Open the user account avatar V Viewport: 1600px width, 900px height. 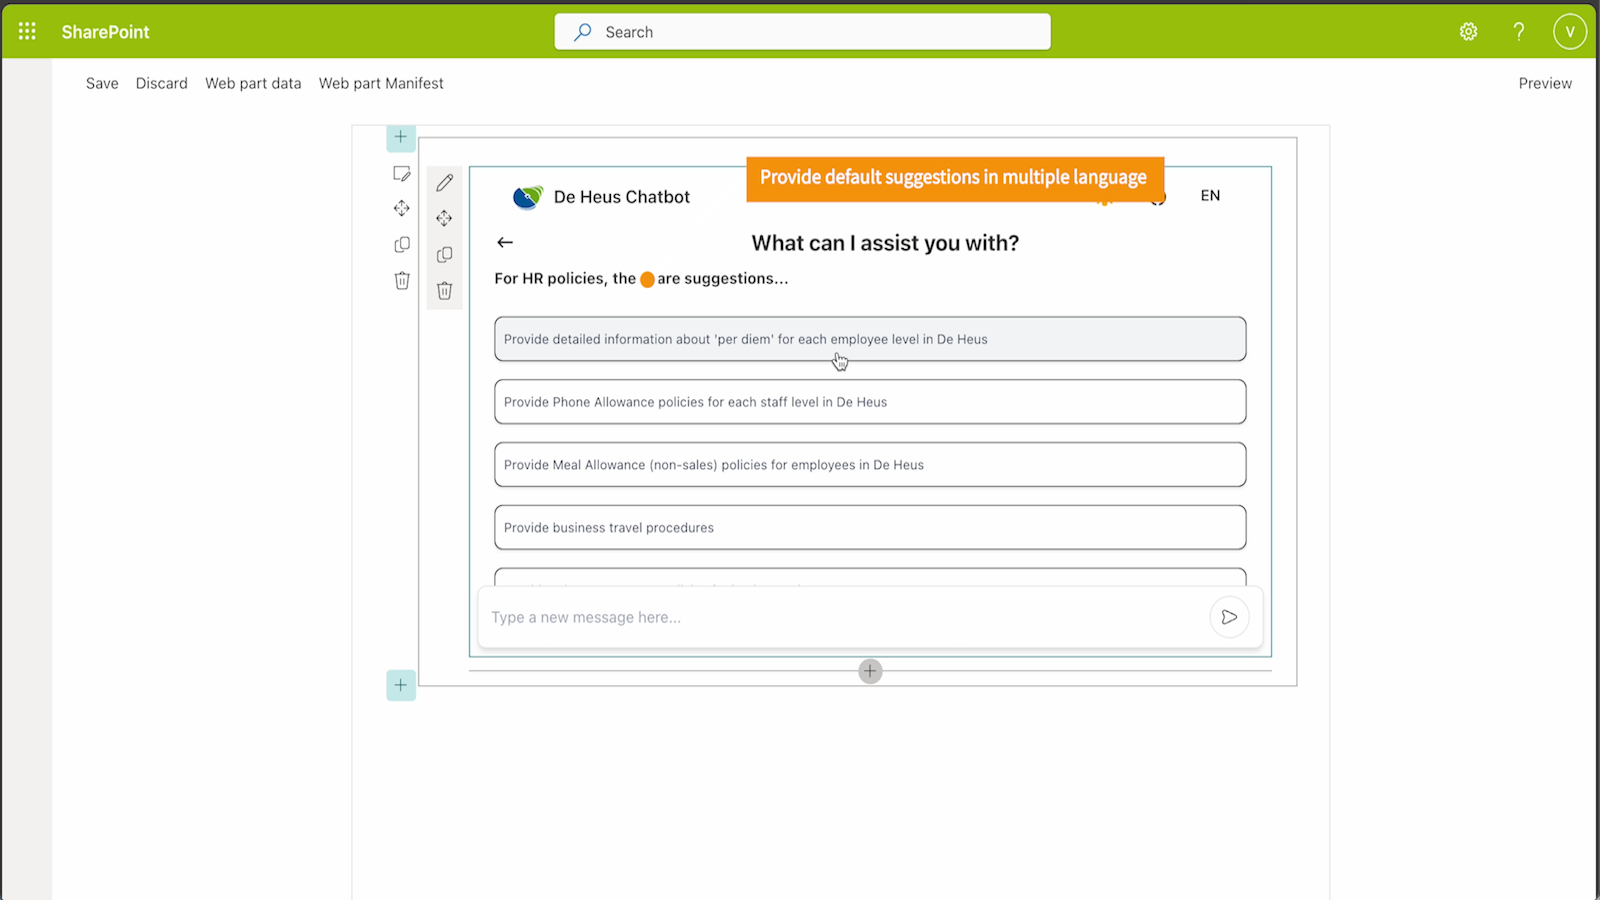click(x=1569, y=31)
